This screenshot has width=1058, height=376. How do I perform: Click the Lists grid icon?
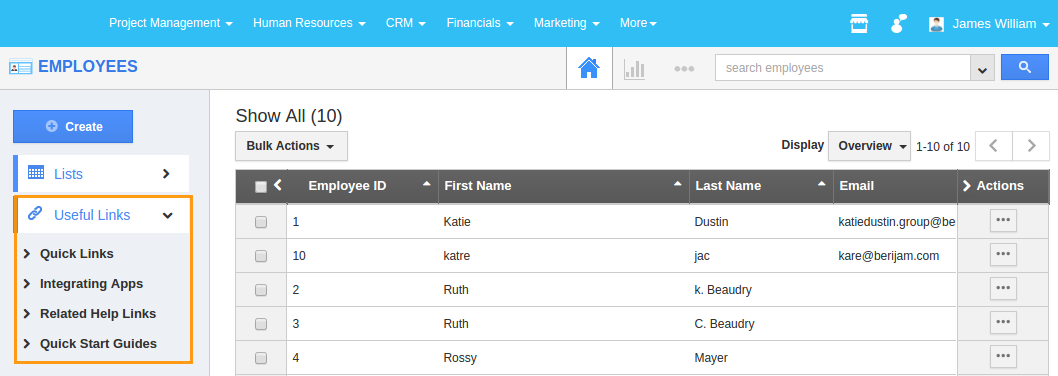[36, 173]
